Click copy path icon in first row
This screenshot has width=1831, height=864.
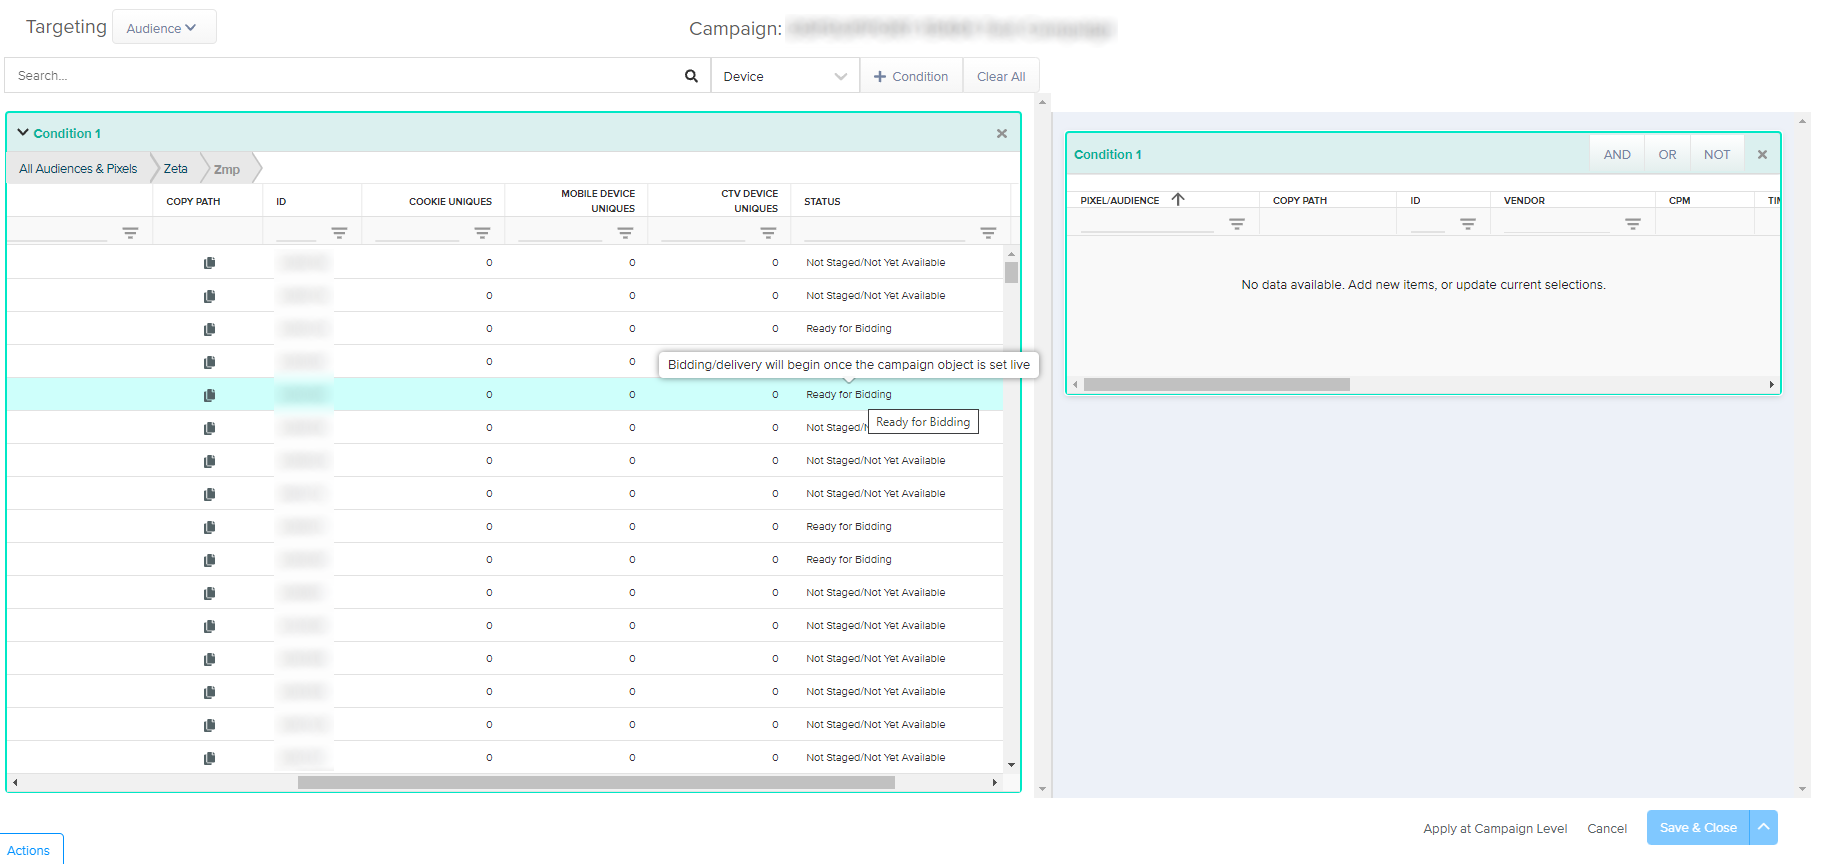209,263
